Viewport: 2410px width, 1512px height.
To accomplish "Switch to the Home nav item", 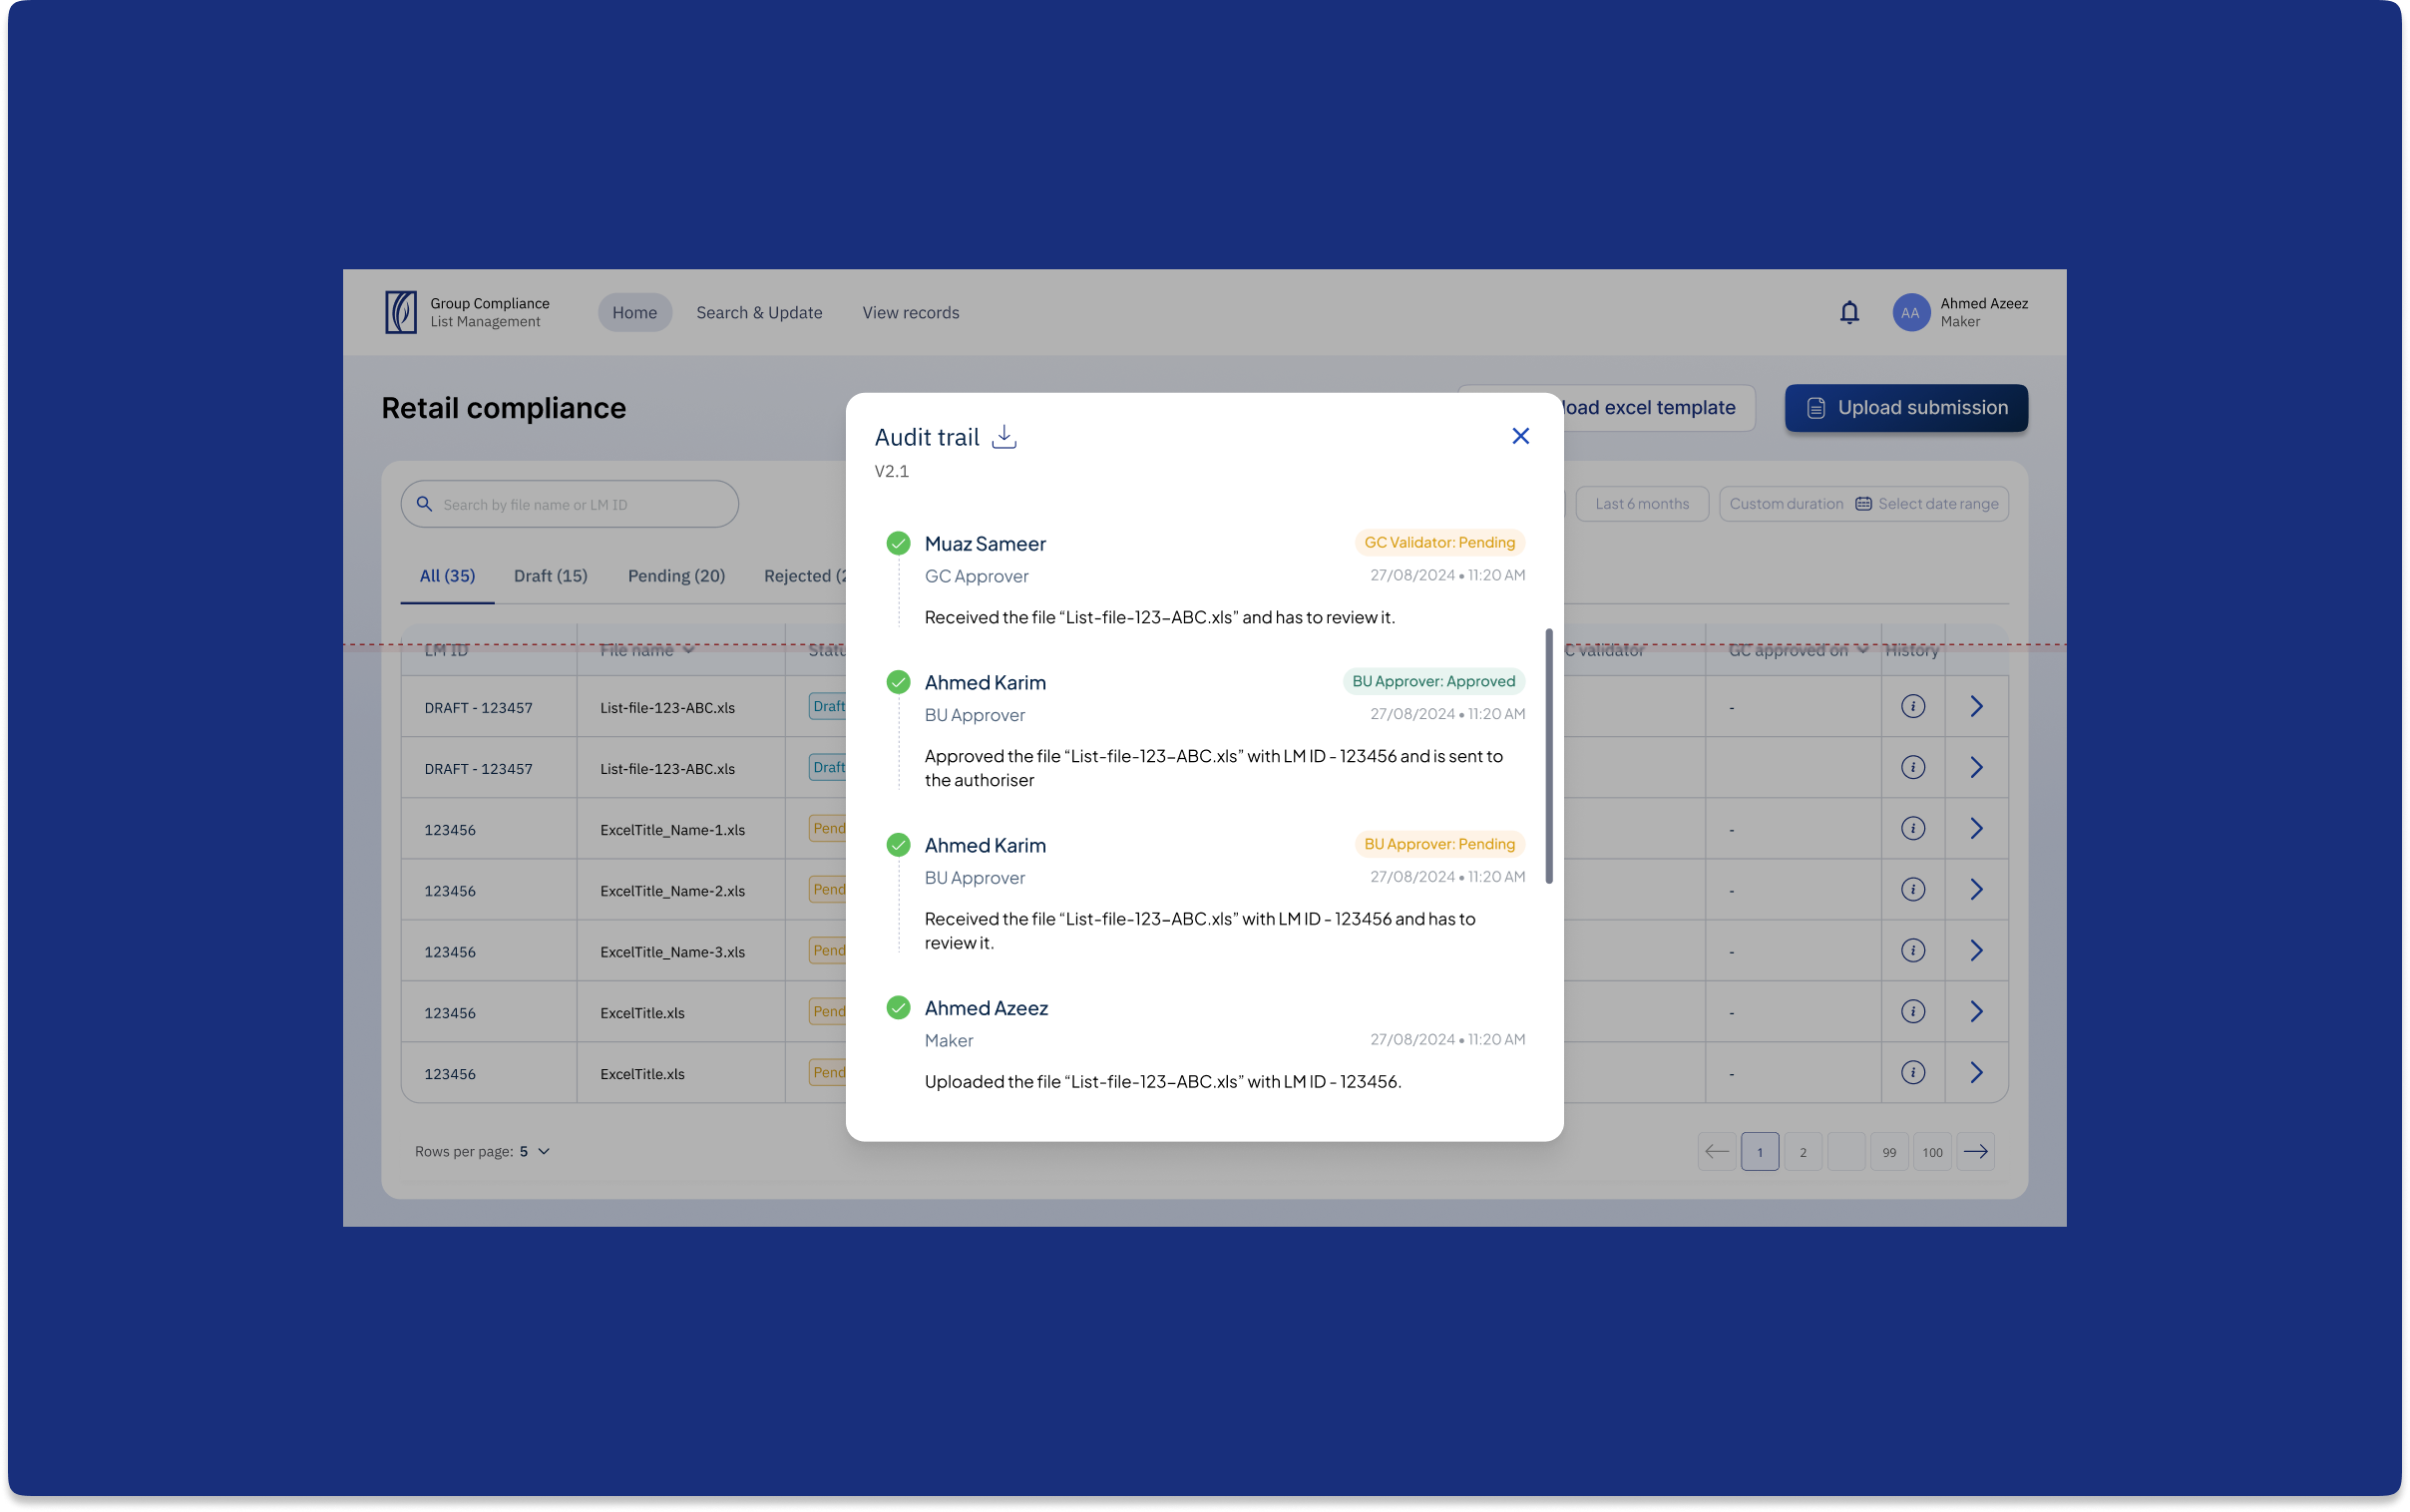I will point(634,313).
